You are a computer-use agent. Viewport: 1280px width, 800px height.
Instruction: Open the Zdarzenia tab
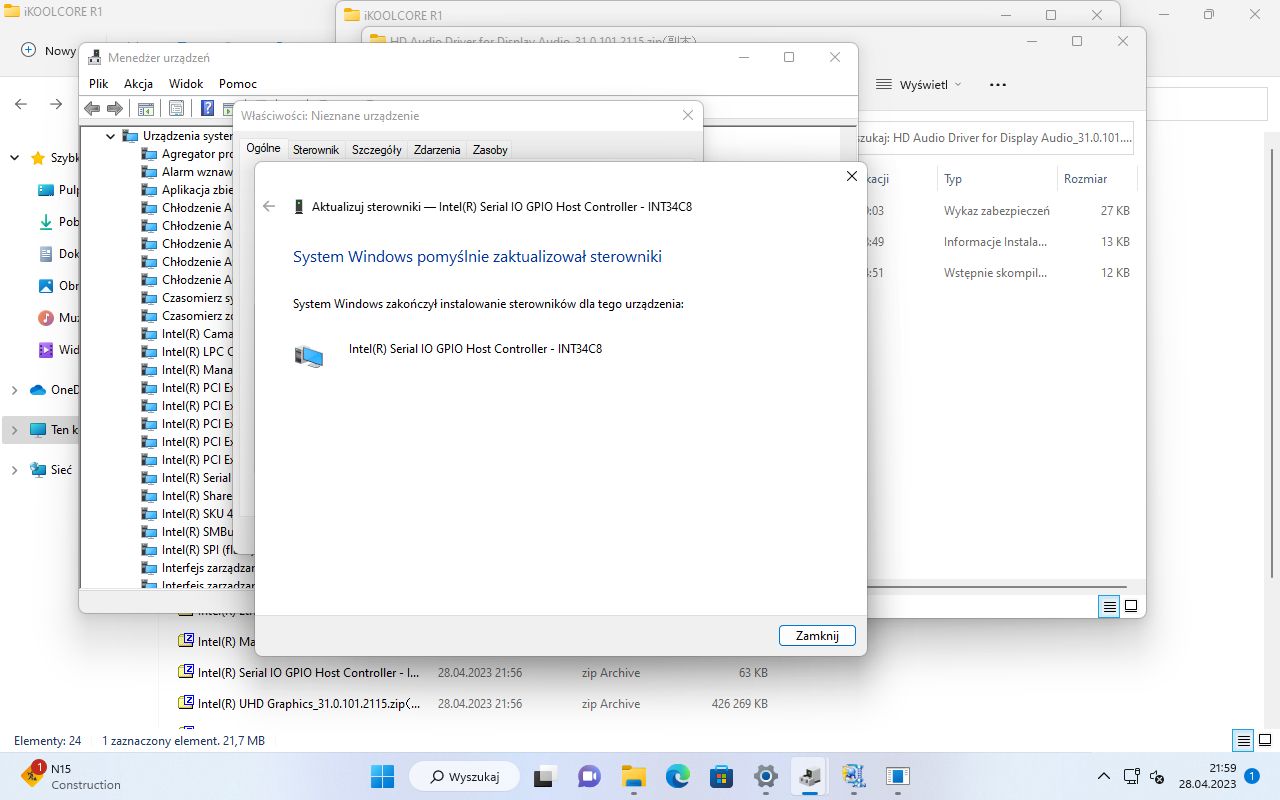(x=437, y=149)
